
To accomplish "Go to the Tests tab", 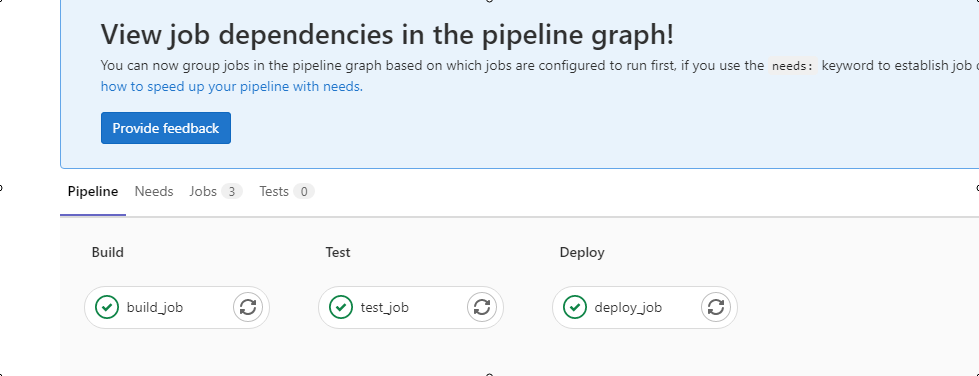I will (x=287, y=192).
